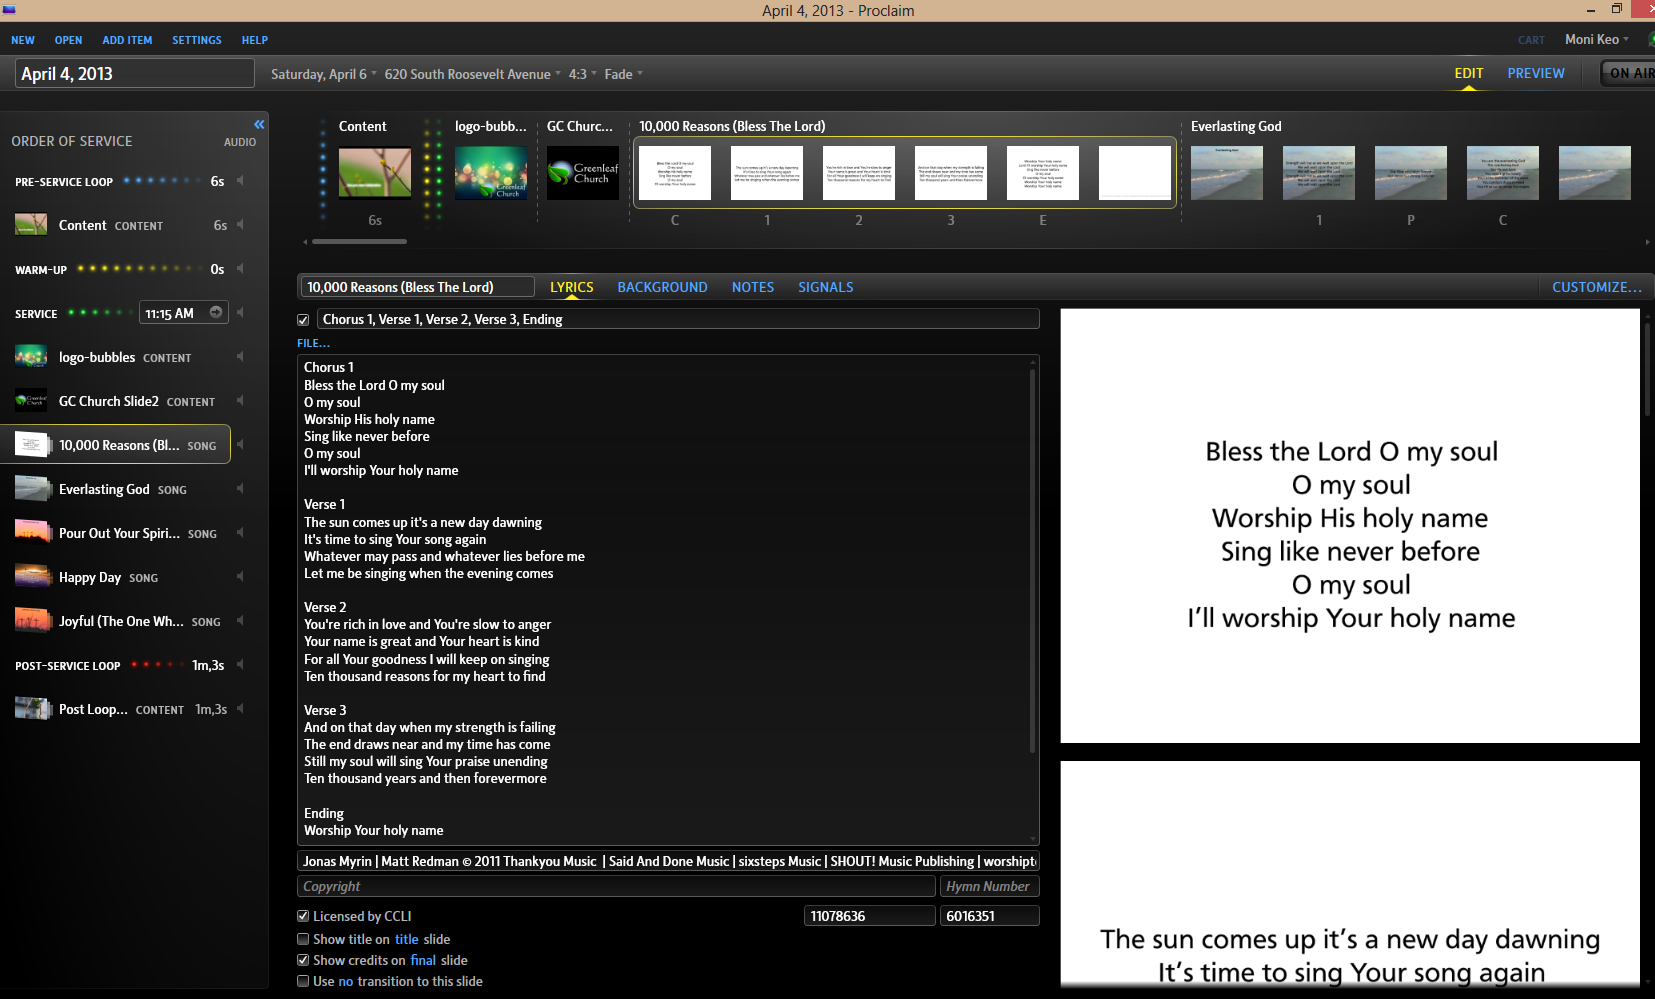Click the Content item thumbnail icon in sidebar

(x=31, y=224)
